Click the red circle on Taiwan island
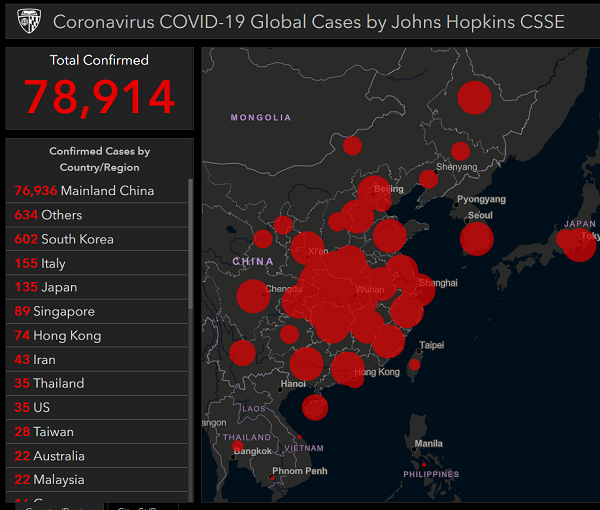The image size is (600, 510). pos(414,365)
